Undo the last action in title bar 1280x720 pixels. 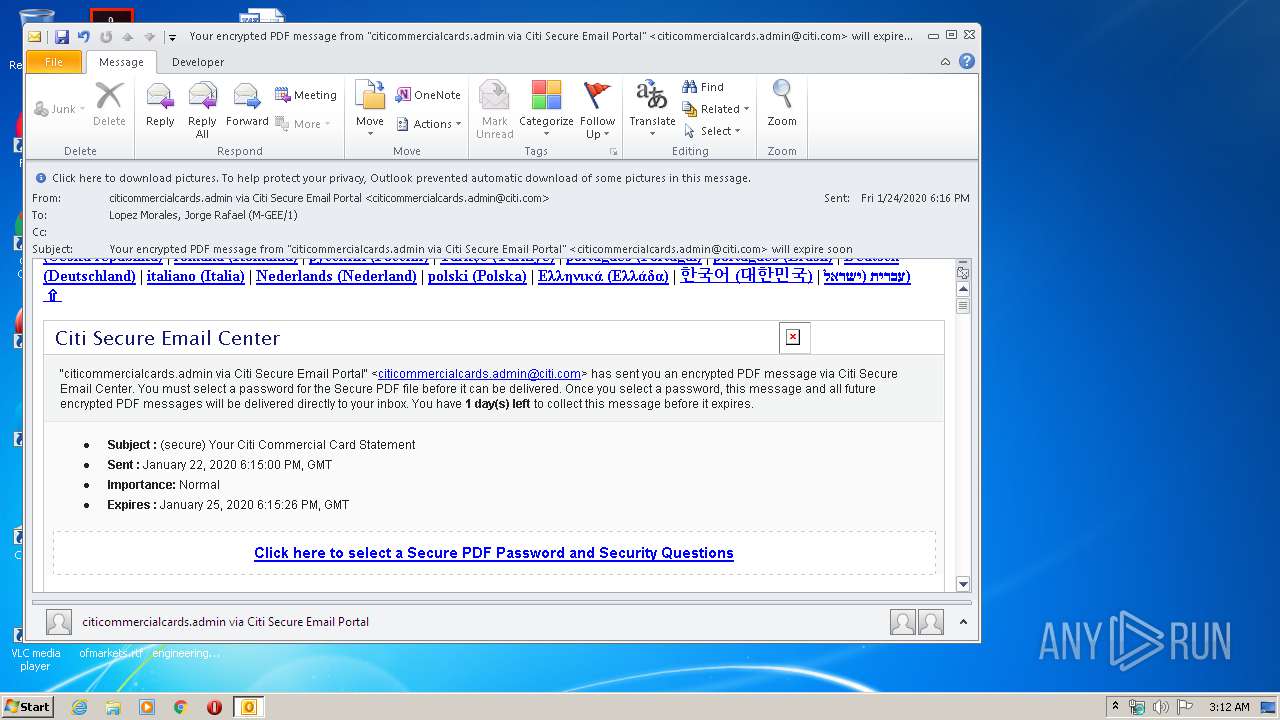(84, 37)
